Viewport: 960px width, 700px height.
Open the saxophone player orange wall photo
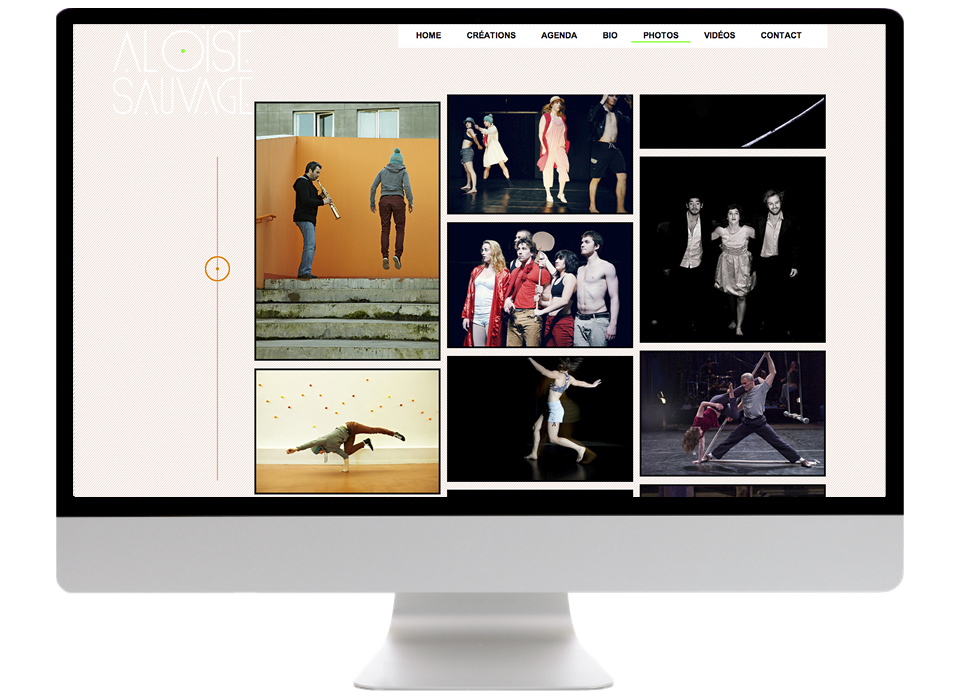[x=347, y=231]
